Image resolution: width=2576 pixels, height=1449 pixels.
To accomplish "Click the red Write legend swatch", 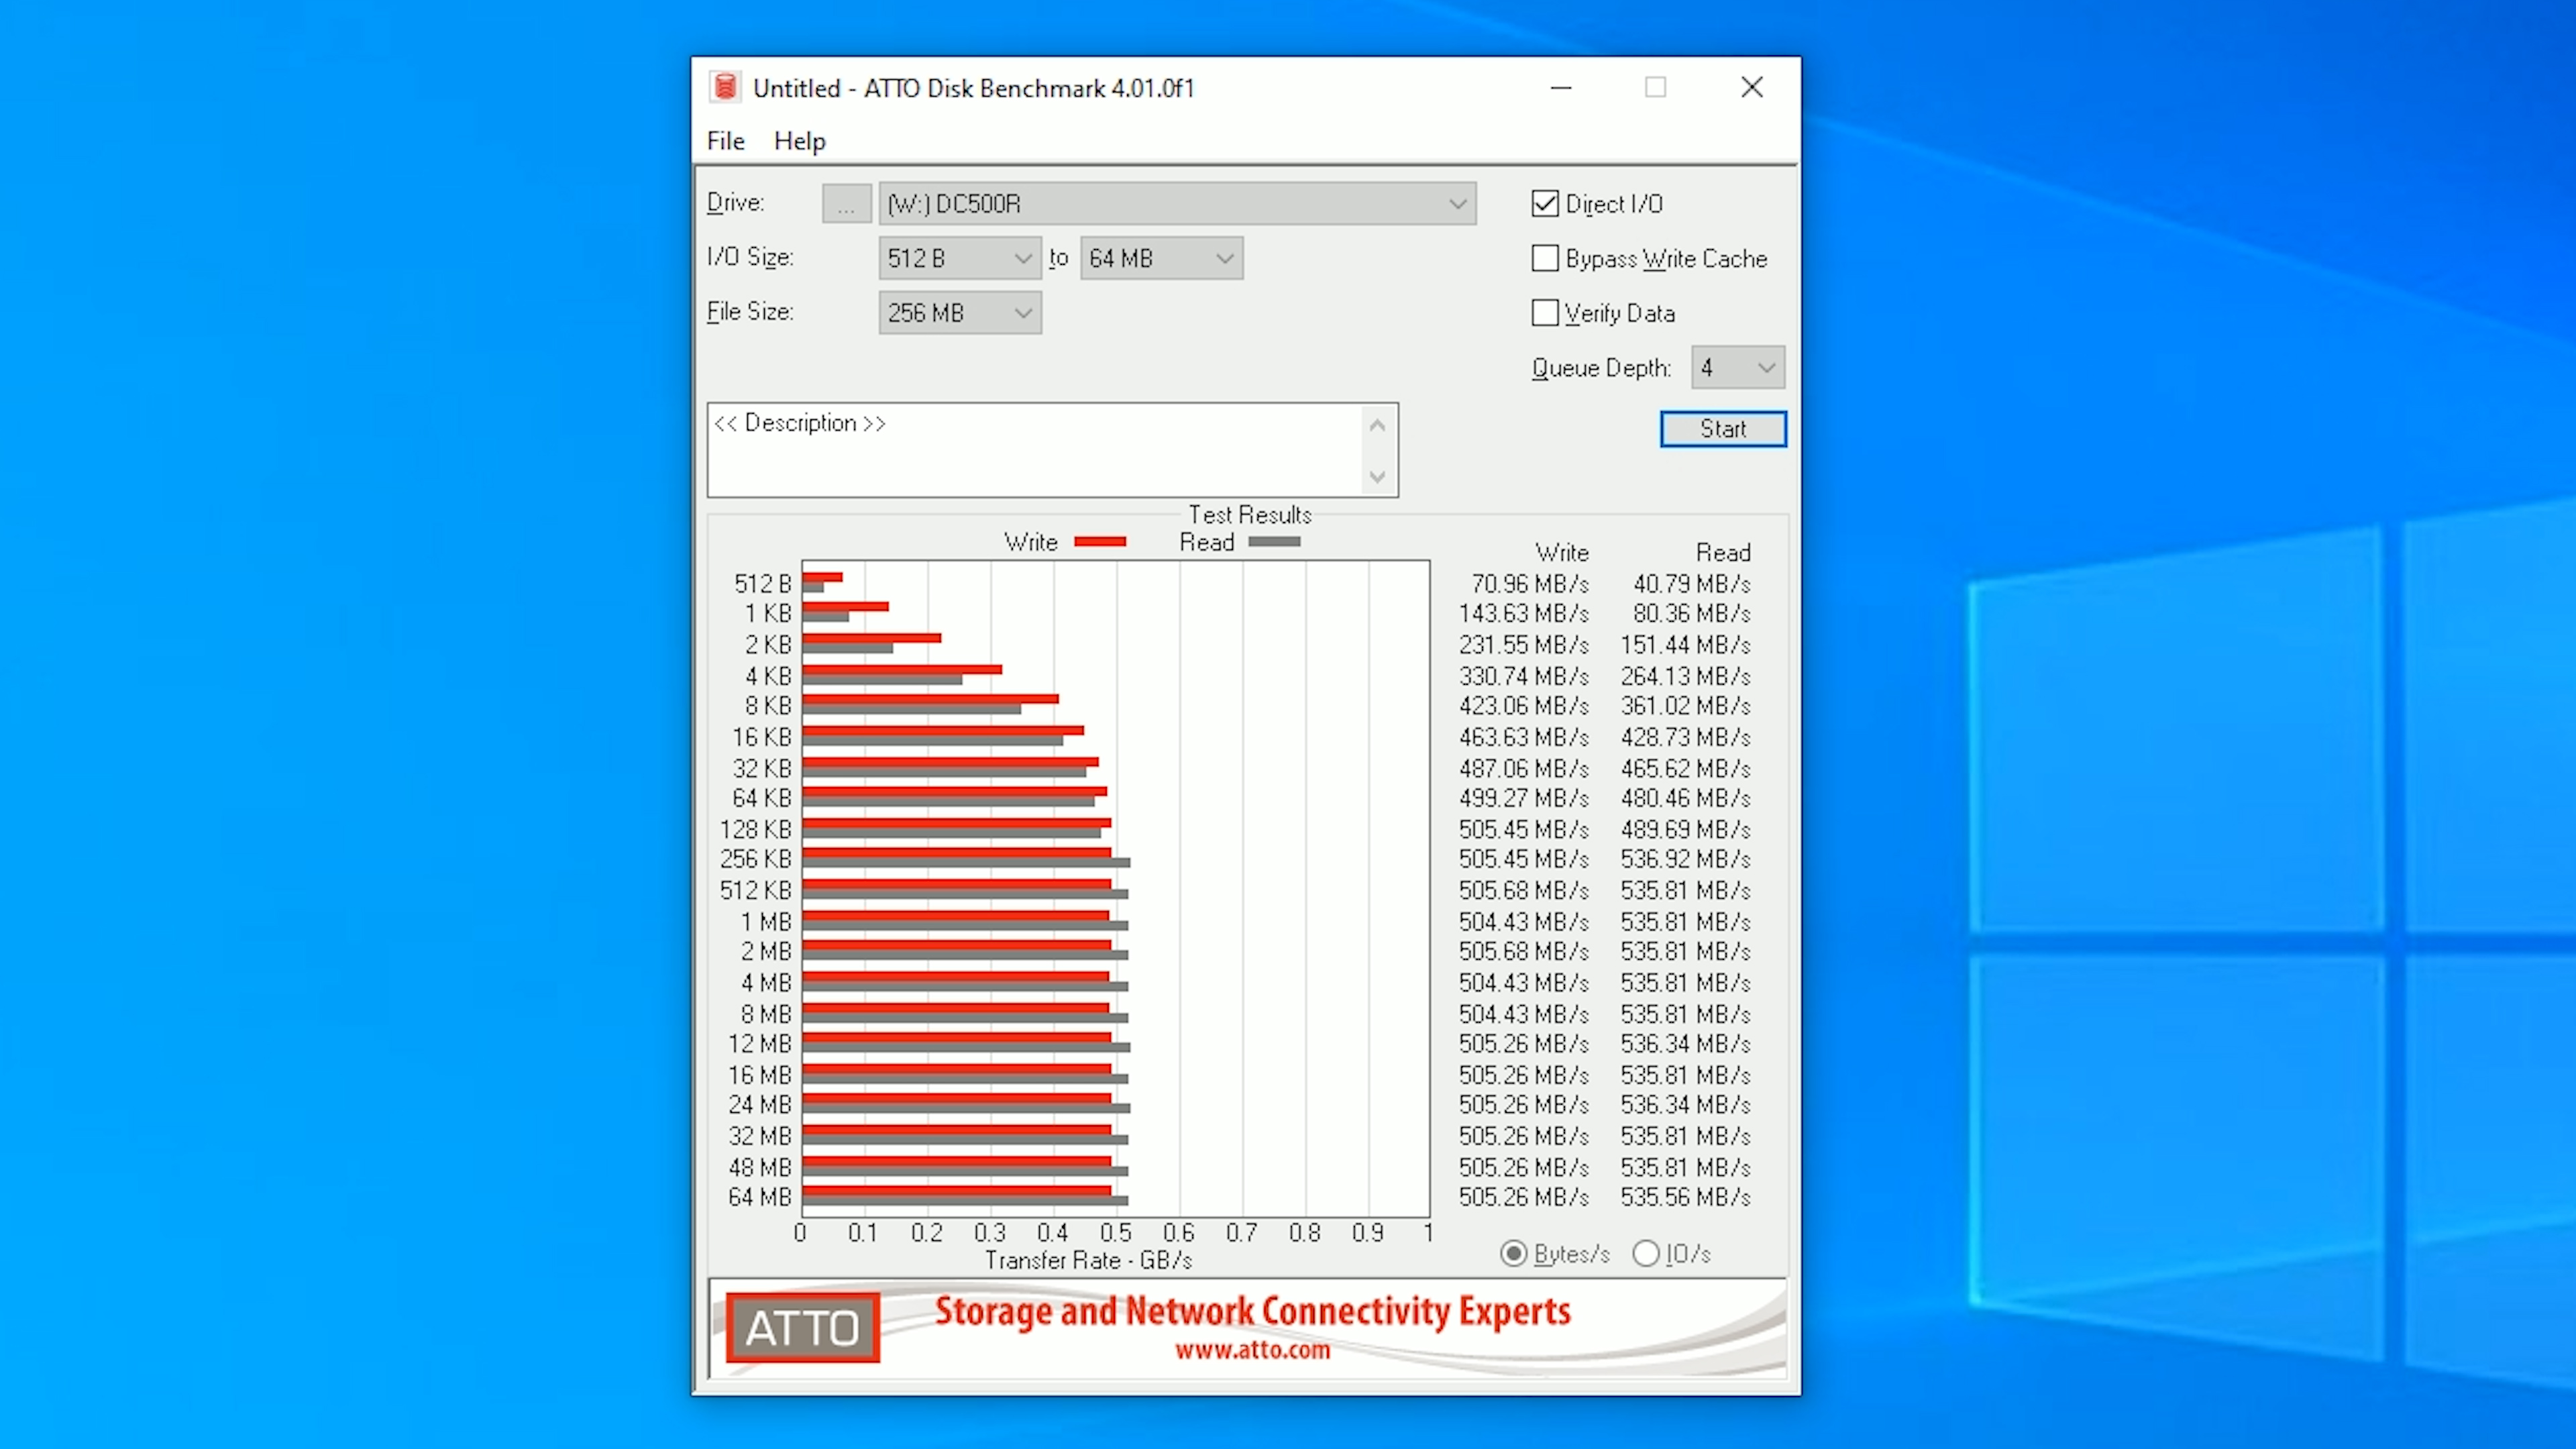I will [x=1100, y=542].
